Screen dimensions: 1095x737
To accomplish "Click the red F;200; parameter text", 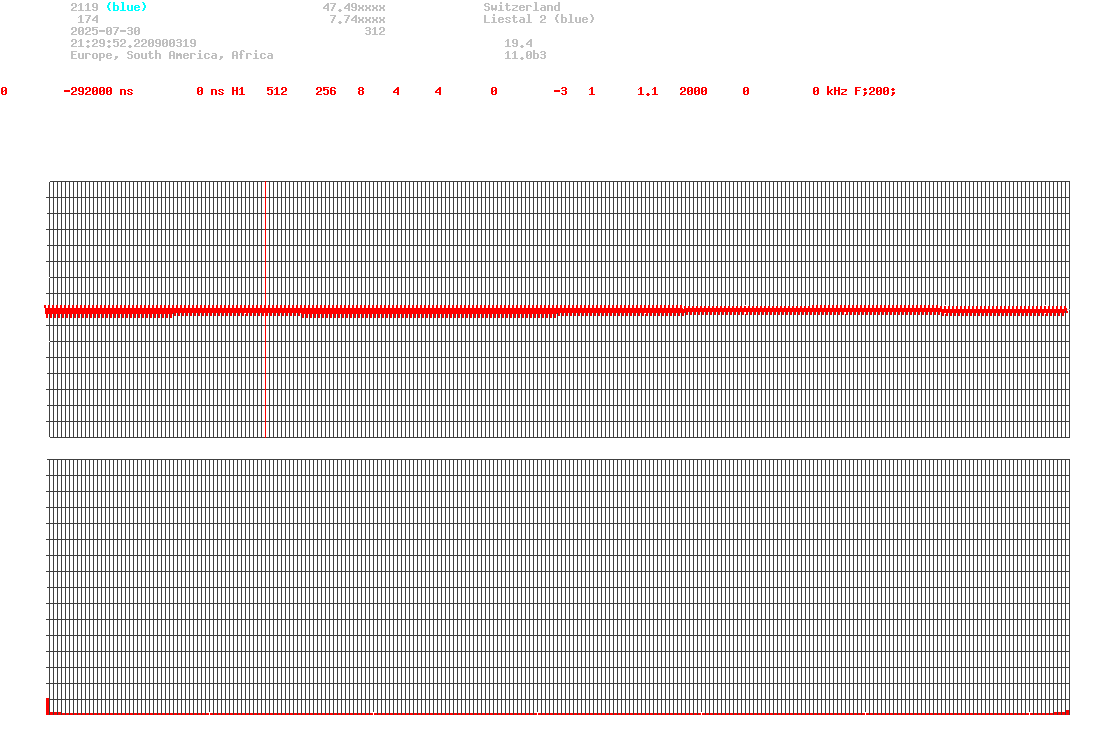I will pyautogui.click(x=875, y=92).
